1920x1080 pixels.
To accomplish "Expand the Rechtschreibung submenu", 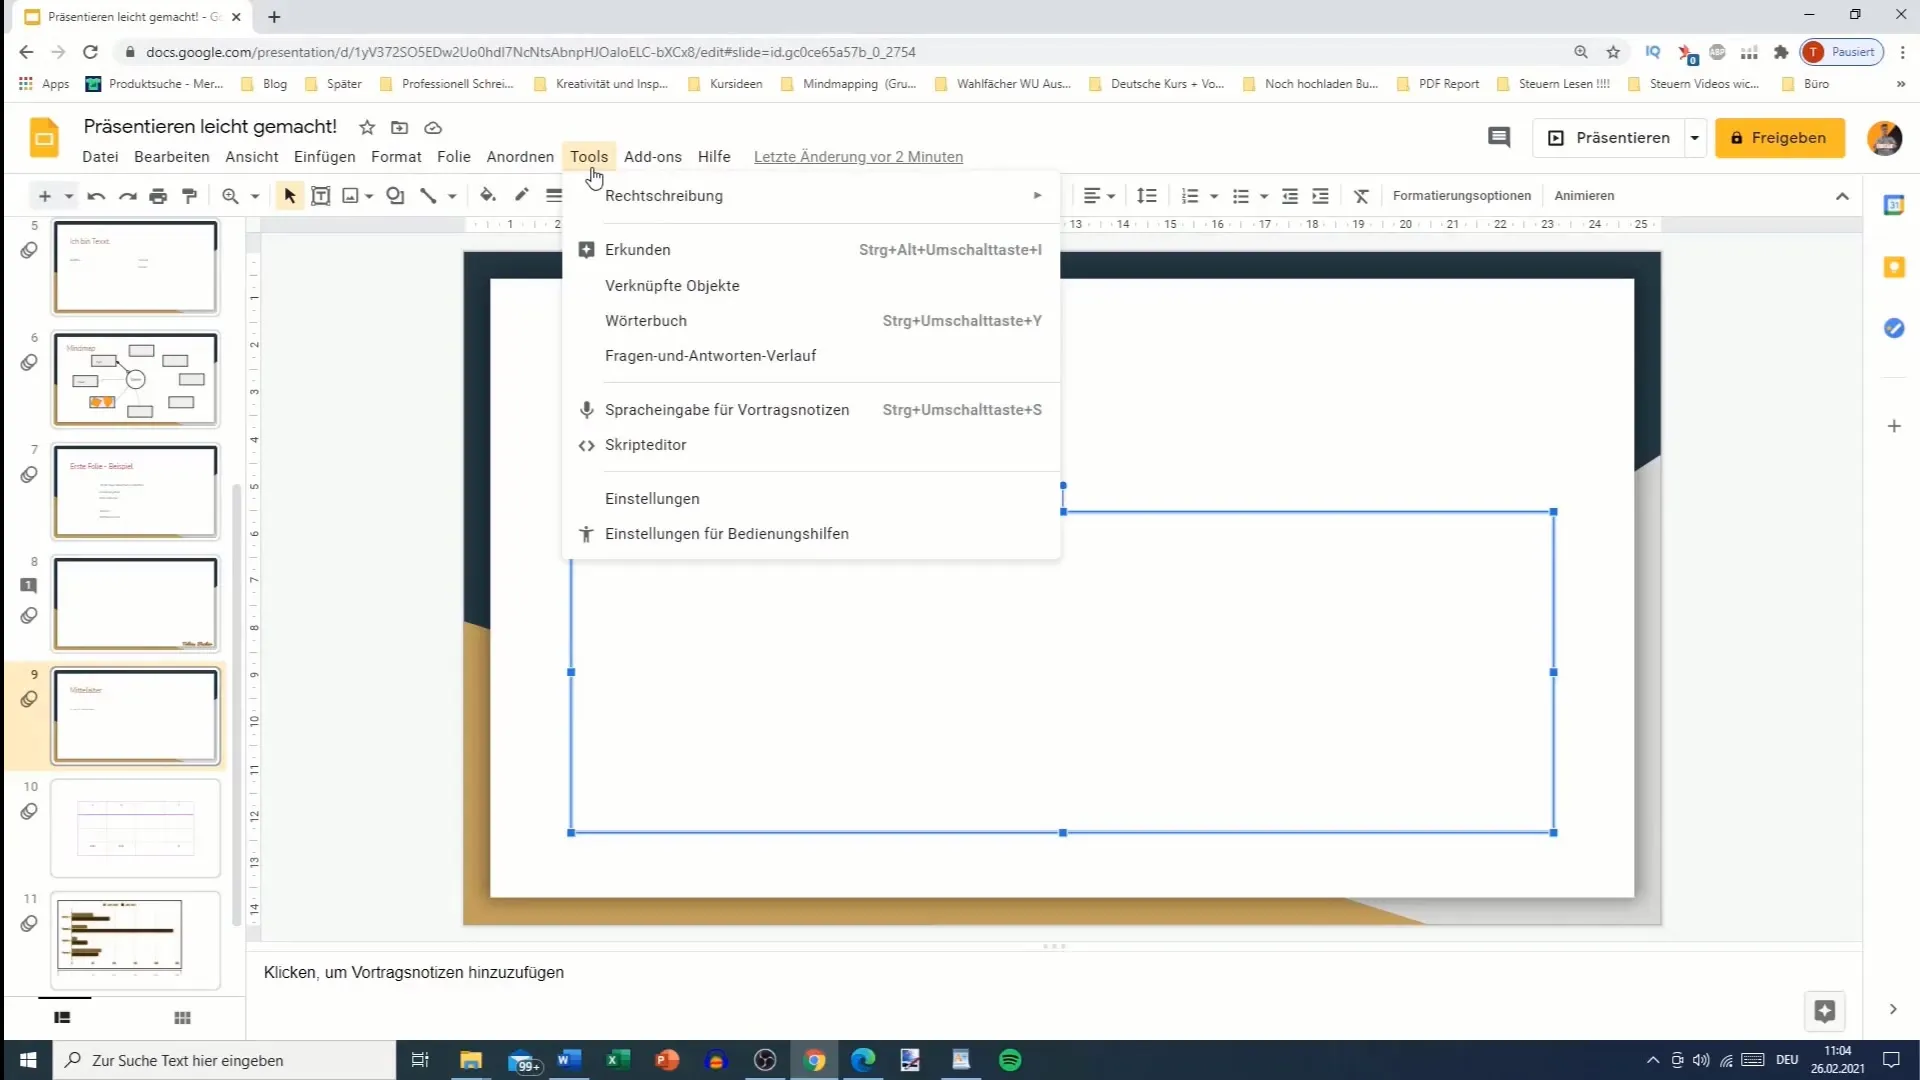I will (811, 196).
